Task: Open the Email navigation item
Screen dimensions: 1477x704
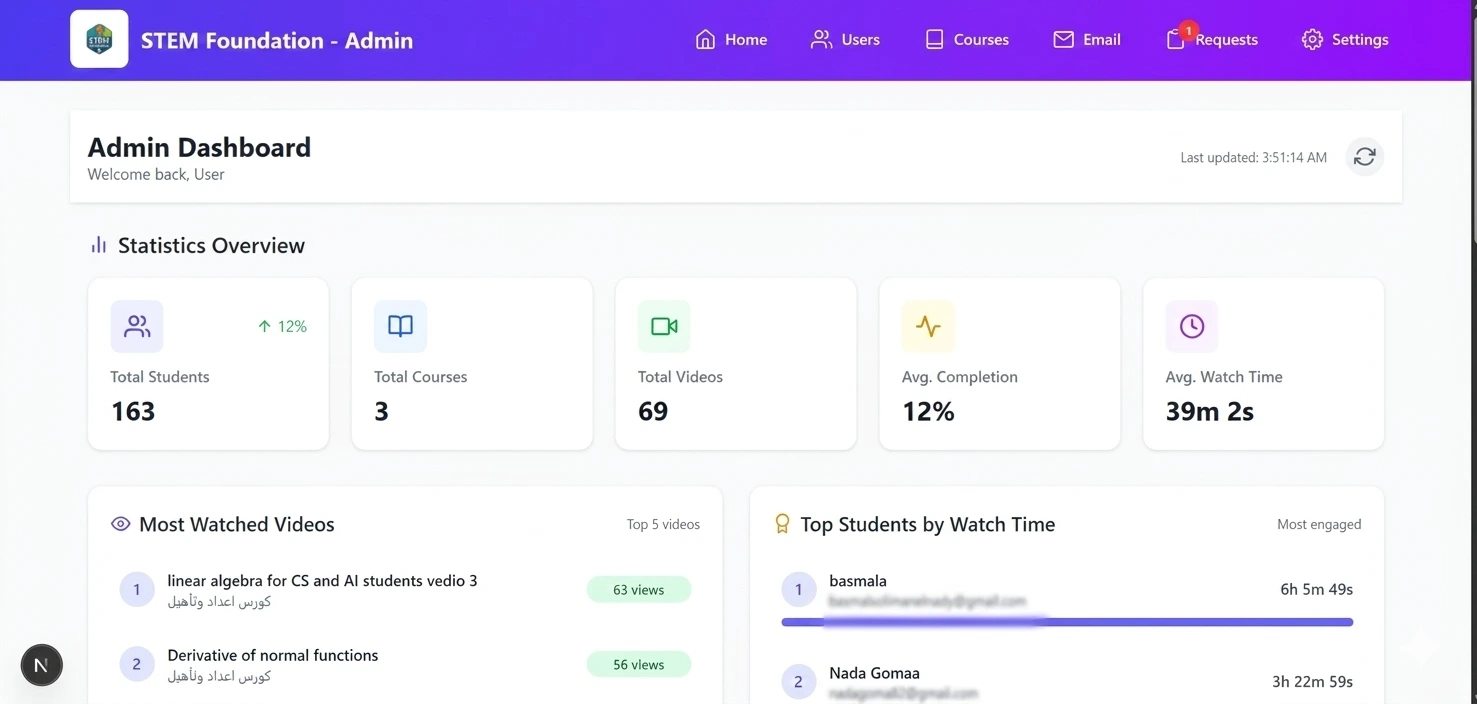Action: click(1086, 40)
